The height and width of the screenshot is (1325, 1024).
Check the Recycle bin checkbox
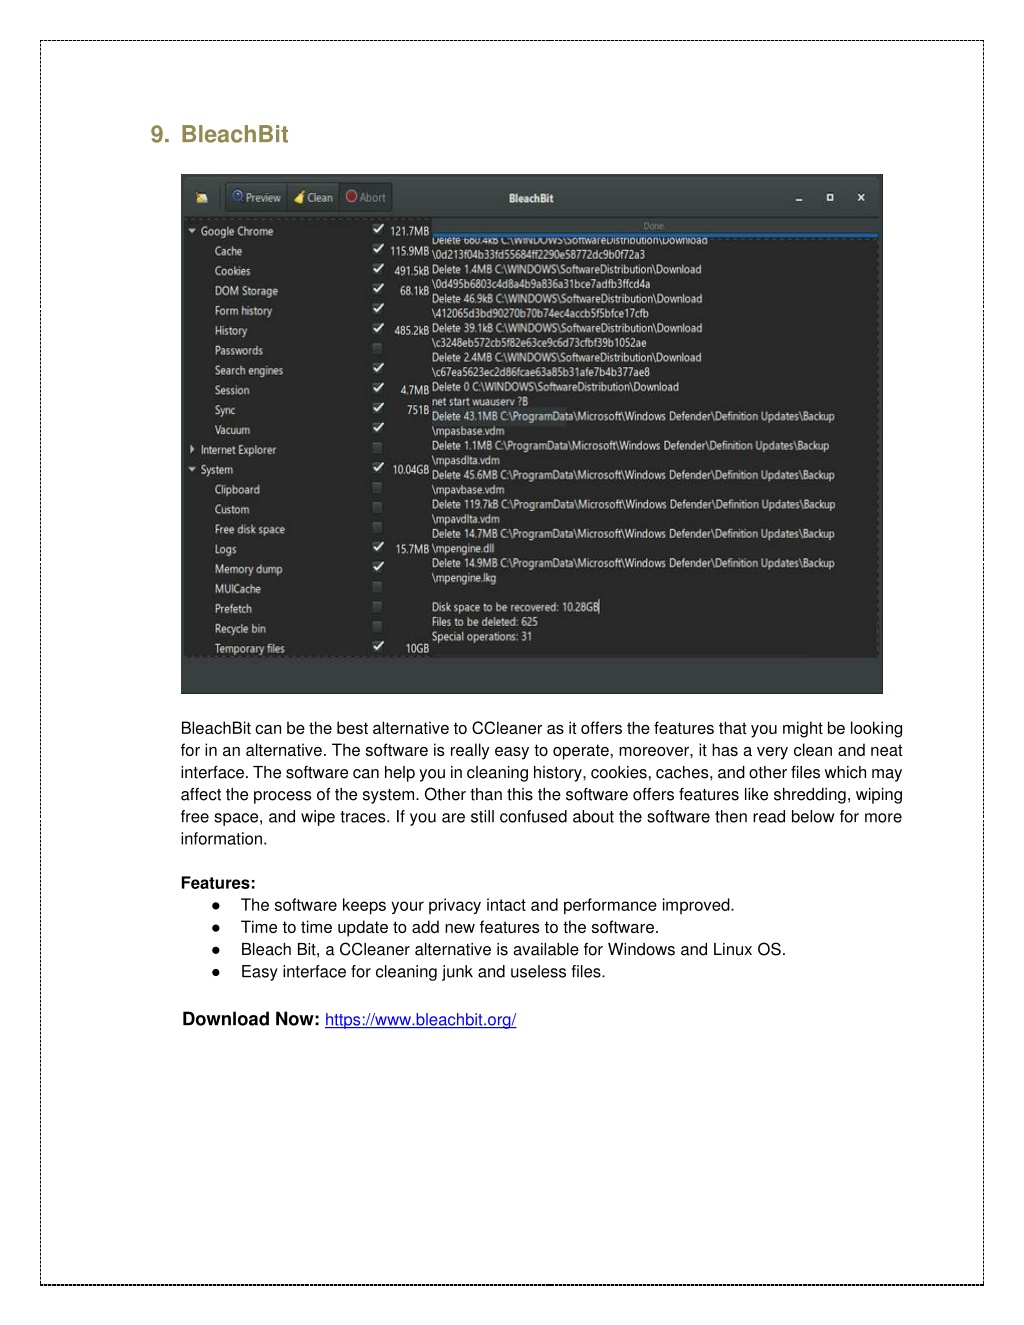click(378, 627)
